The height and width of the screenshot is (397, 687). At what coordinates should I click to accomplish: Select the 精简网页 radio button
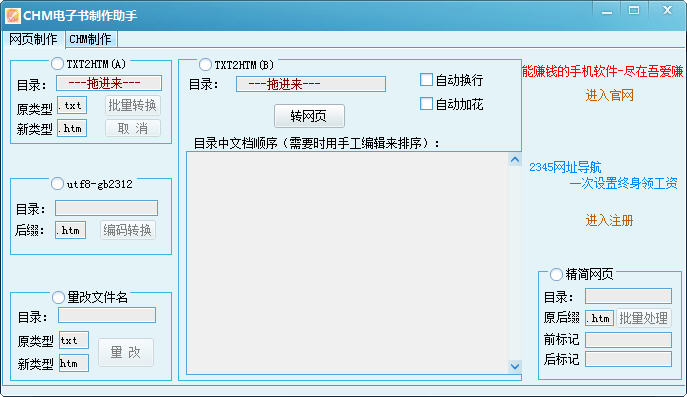click(x=556, y=274)
